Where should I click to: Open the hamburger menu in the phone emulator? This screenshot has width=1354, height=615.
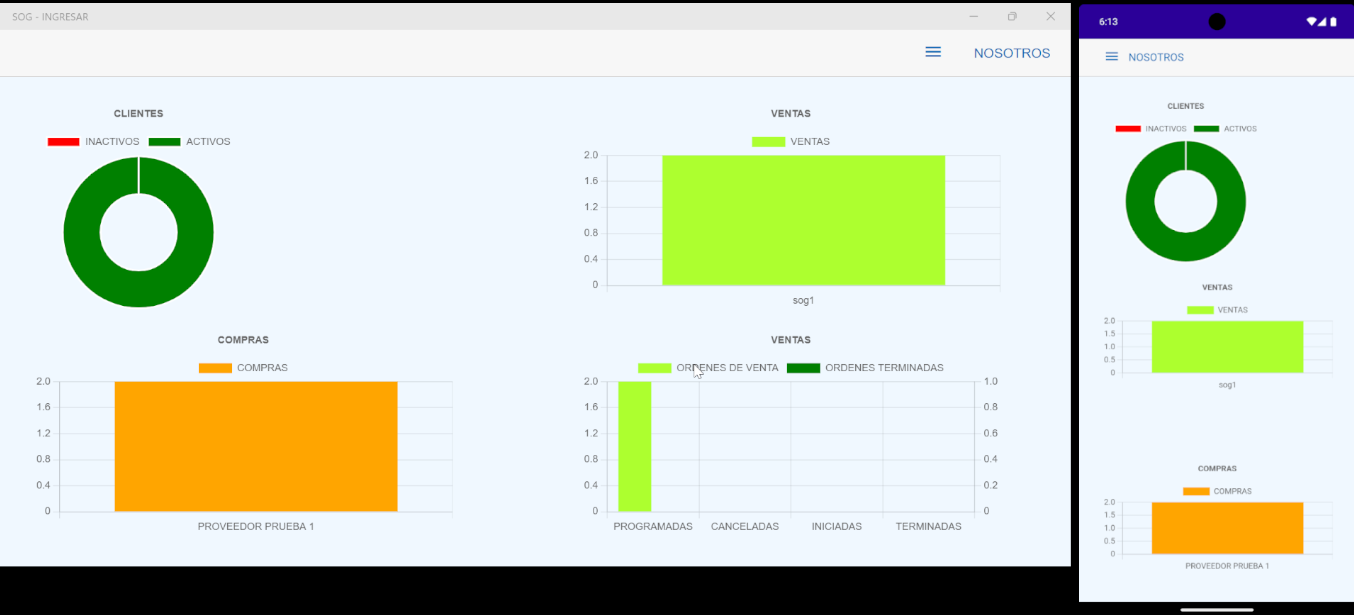(1111, 57)
